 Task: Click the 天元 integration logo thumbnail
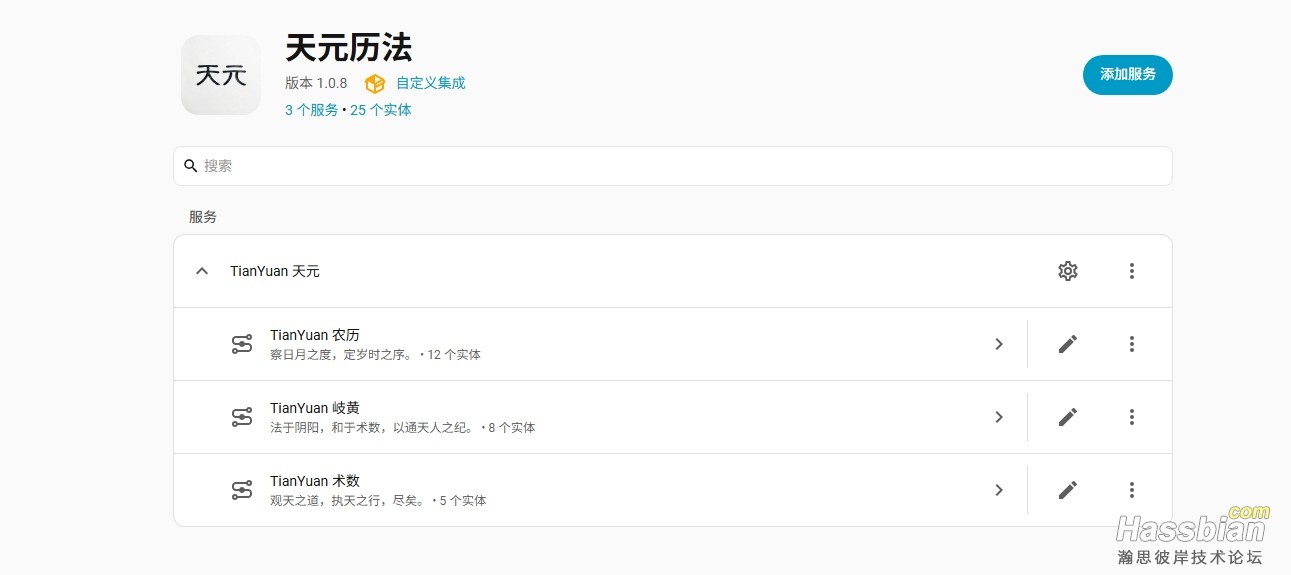(x=221, y=75)
